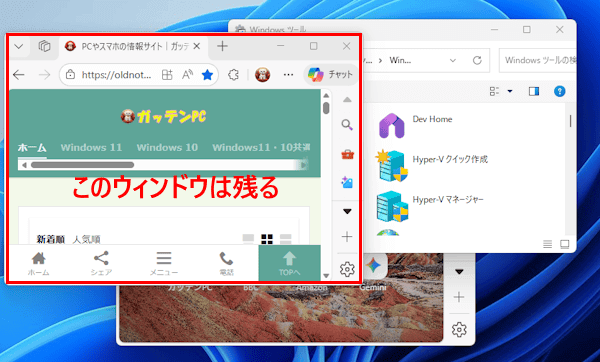Image resolution: width=600 pixels, height=362 pixels.
Task: Switch to two-row list layout icon
Action: pos(285,239)
